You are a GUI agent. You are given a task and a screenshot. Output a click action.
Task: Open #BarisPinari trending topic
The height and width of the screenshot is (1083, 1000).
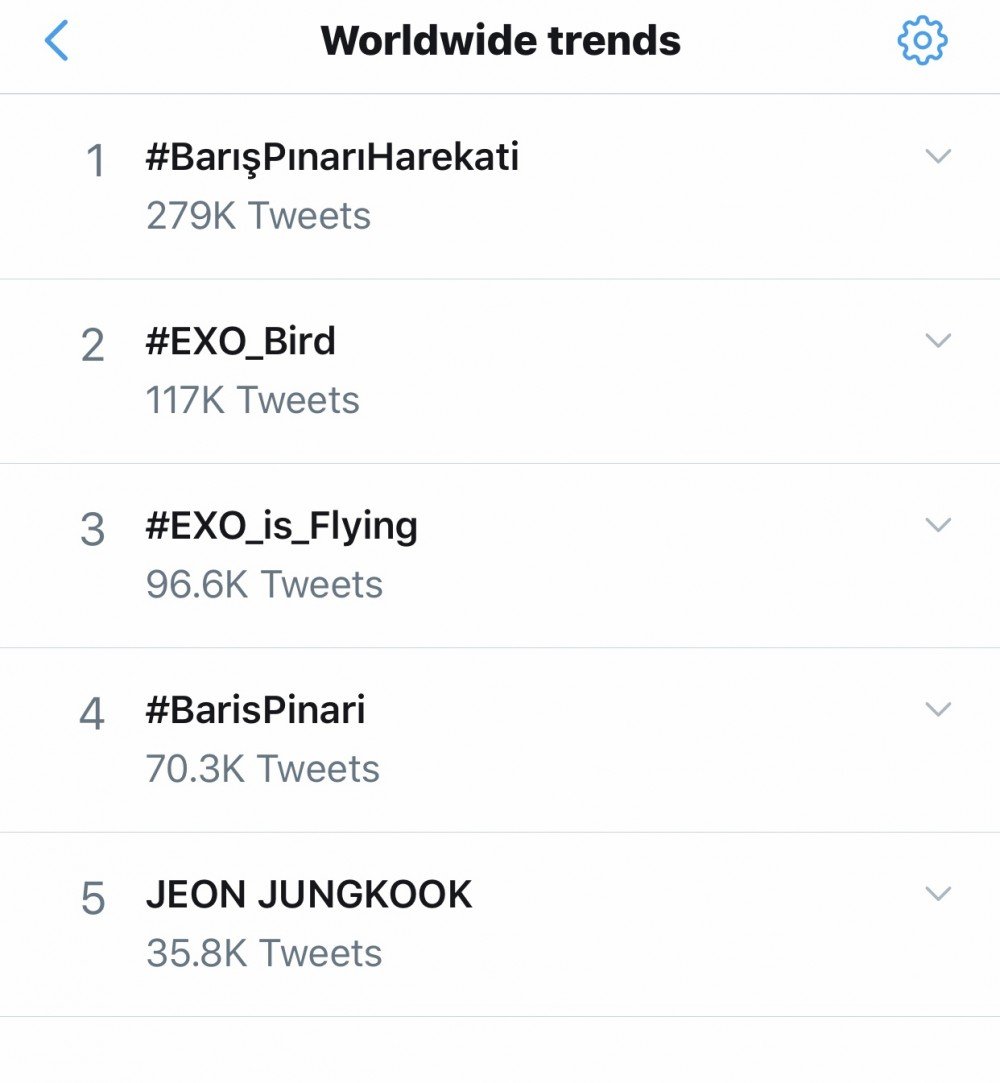pos(255,710)
